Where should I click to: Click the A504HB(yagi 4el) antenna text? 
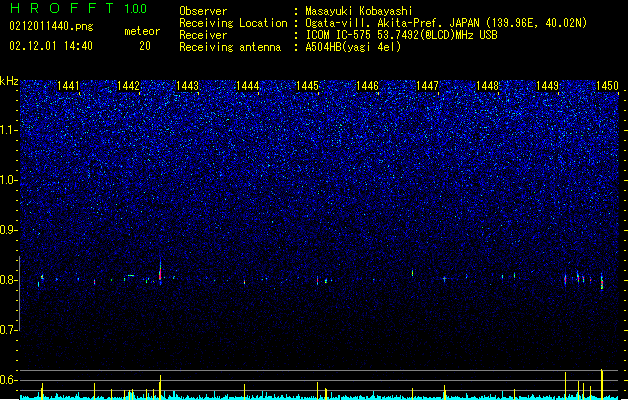(x=353, y=47)
